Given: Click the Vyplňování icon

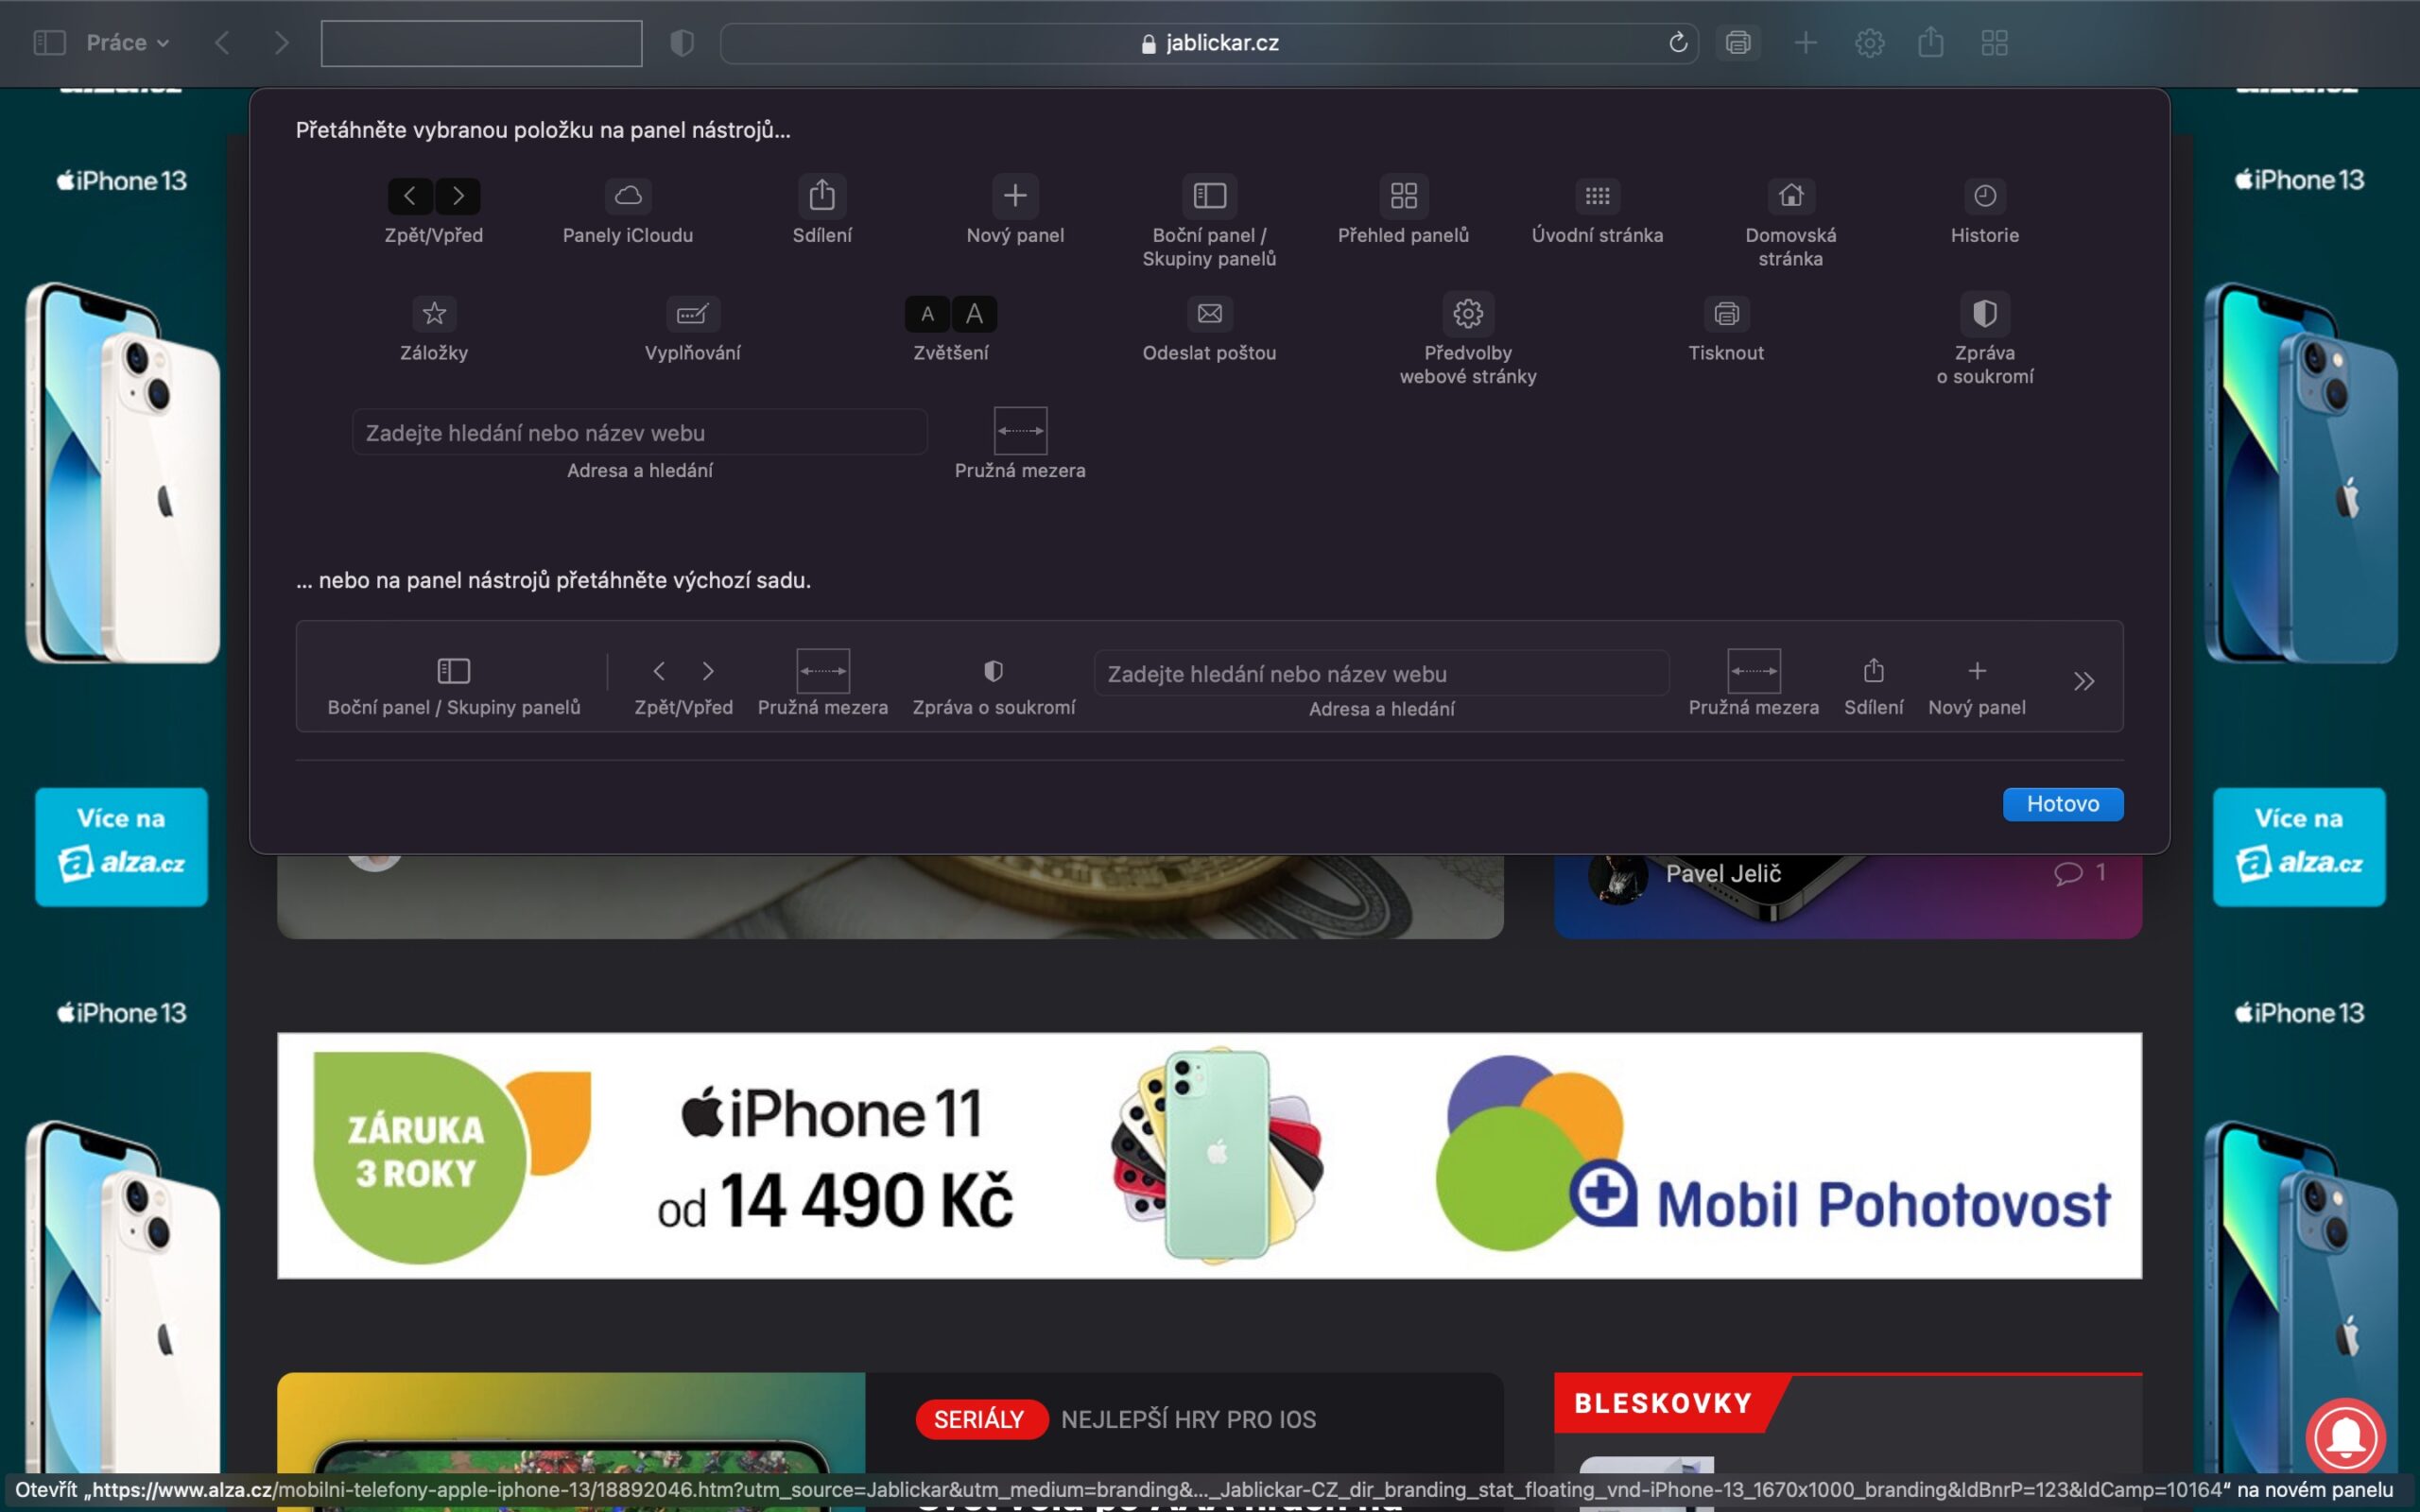Looking at the screenshot, I should click(x=692, y=313).
